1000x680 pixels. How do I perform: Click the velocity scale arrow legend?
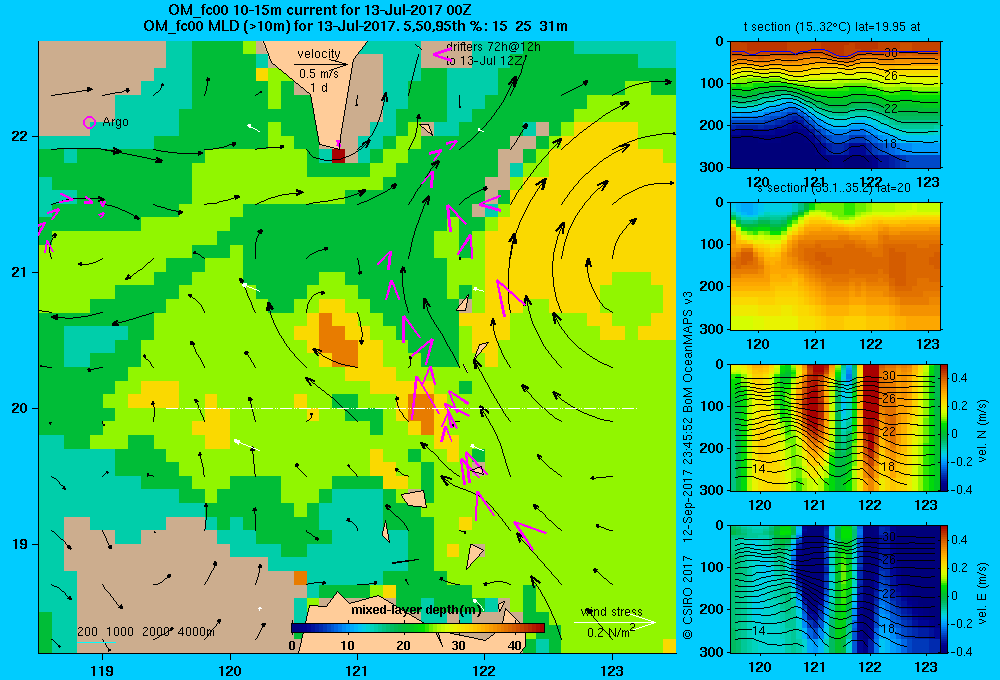tap(321, 64)
